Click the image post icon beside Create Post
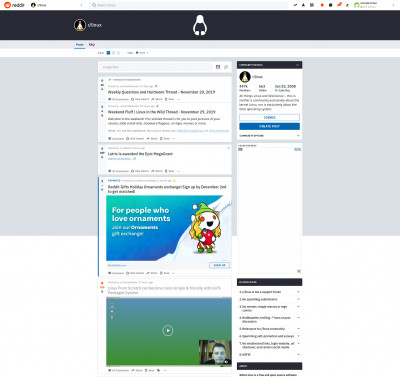Viewport: 400px width, 377px height. pyautogui.click(x=218, y=67)
